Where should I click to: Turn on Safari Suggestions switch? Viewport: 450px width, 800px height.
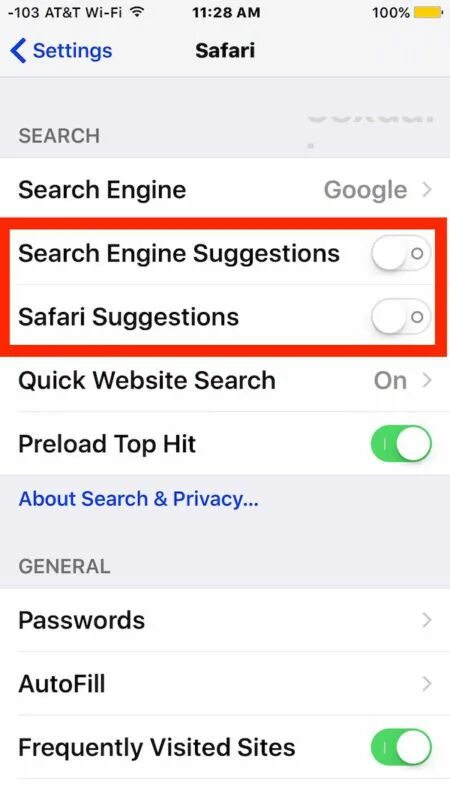(401, 317)
